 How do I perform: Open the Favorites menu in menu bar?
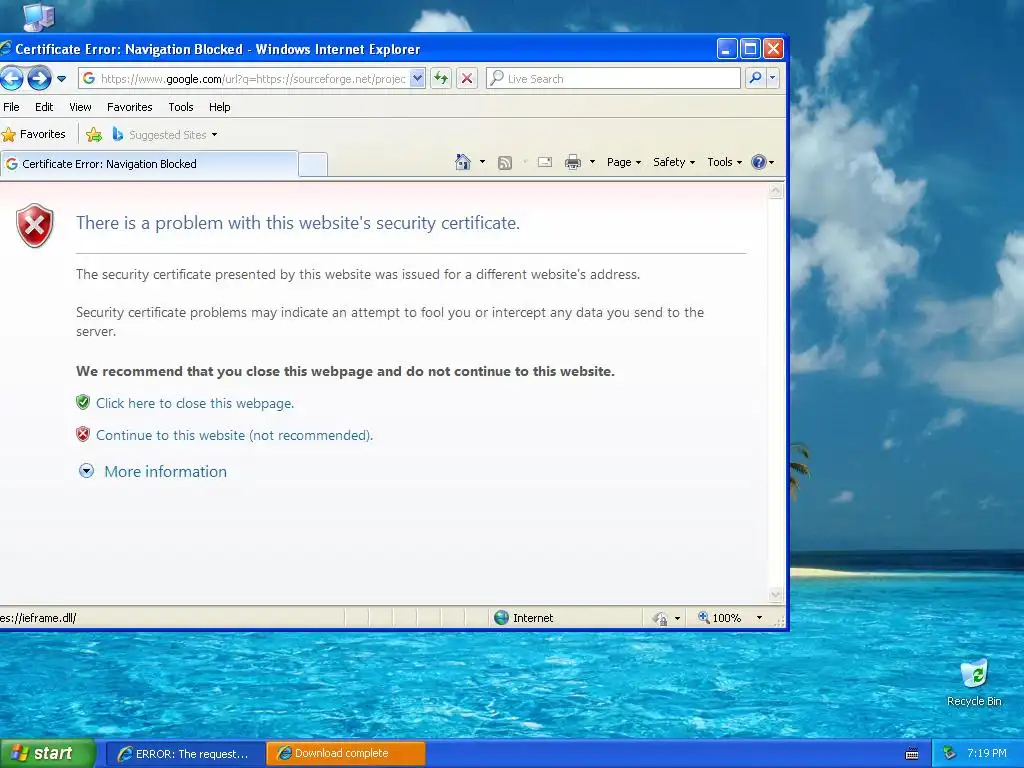tap(129, 107)
